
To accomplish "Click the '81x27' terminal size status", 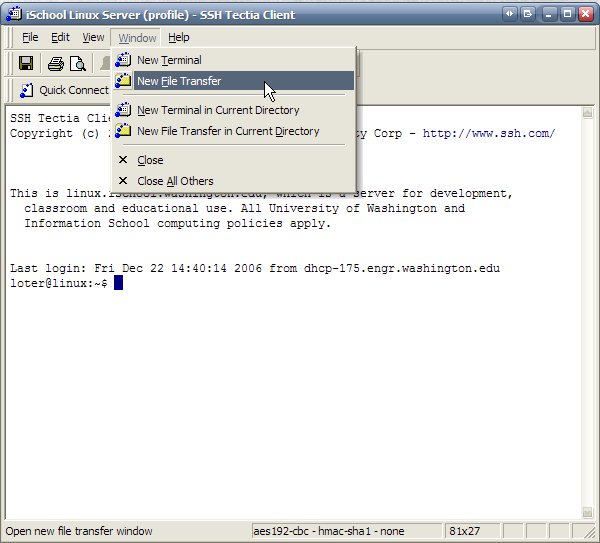I will point(464,531).
